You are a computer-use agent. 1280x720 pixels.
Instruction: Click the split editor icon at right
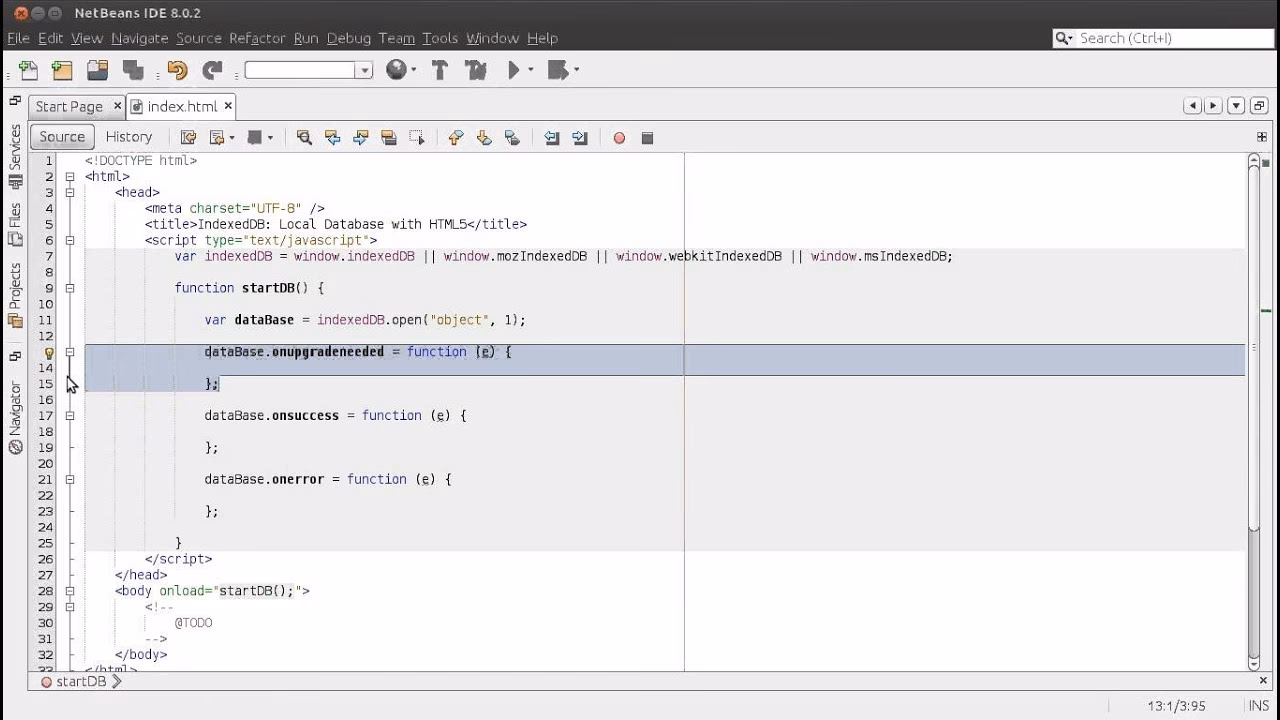(1262, 137)
